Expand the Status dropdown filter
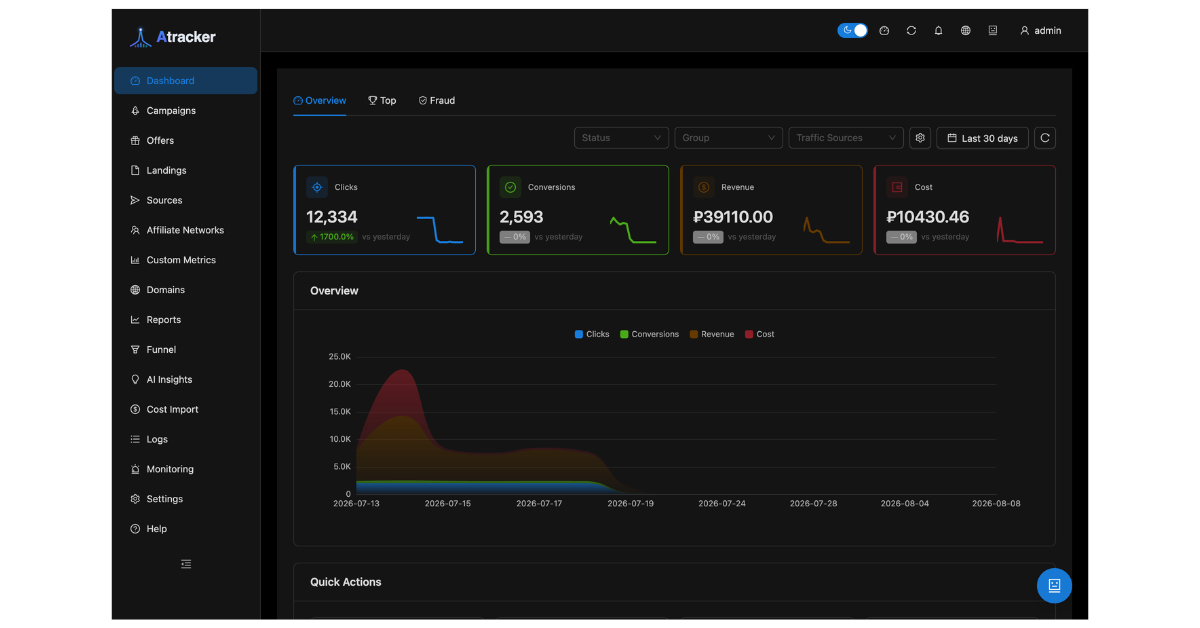Viewport: 1200px width, 628px height. coord(621,138)
